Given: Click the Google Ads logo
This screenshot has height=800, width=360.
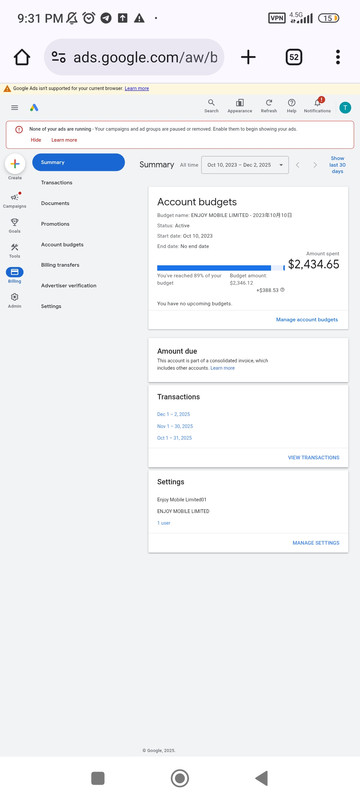Looking at the screenshot, I should coord(34,108).
